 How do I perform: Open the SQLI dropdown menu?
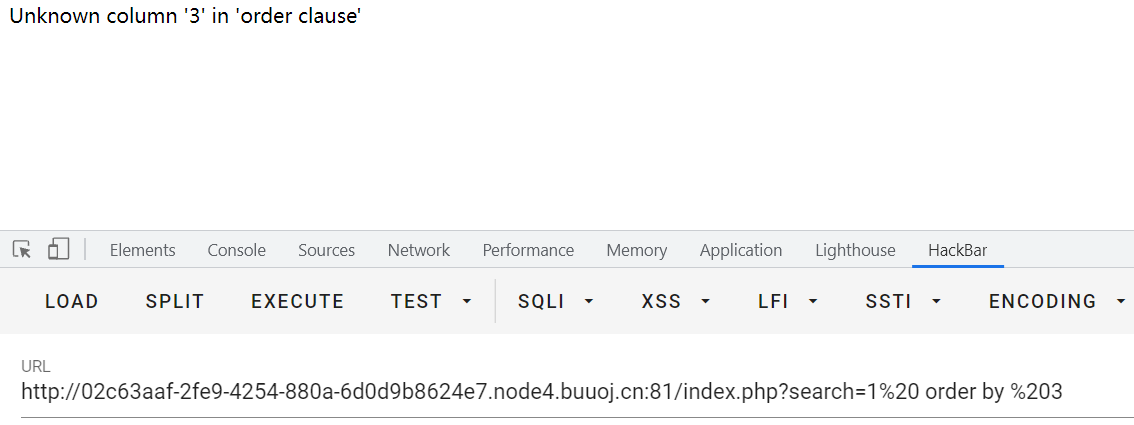[x=555, y=301]
